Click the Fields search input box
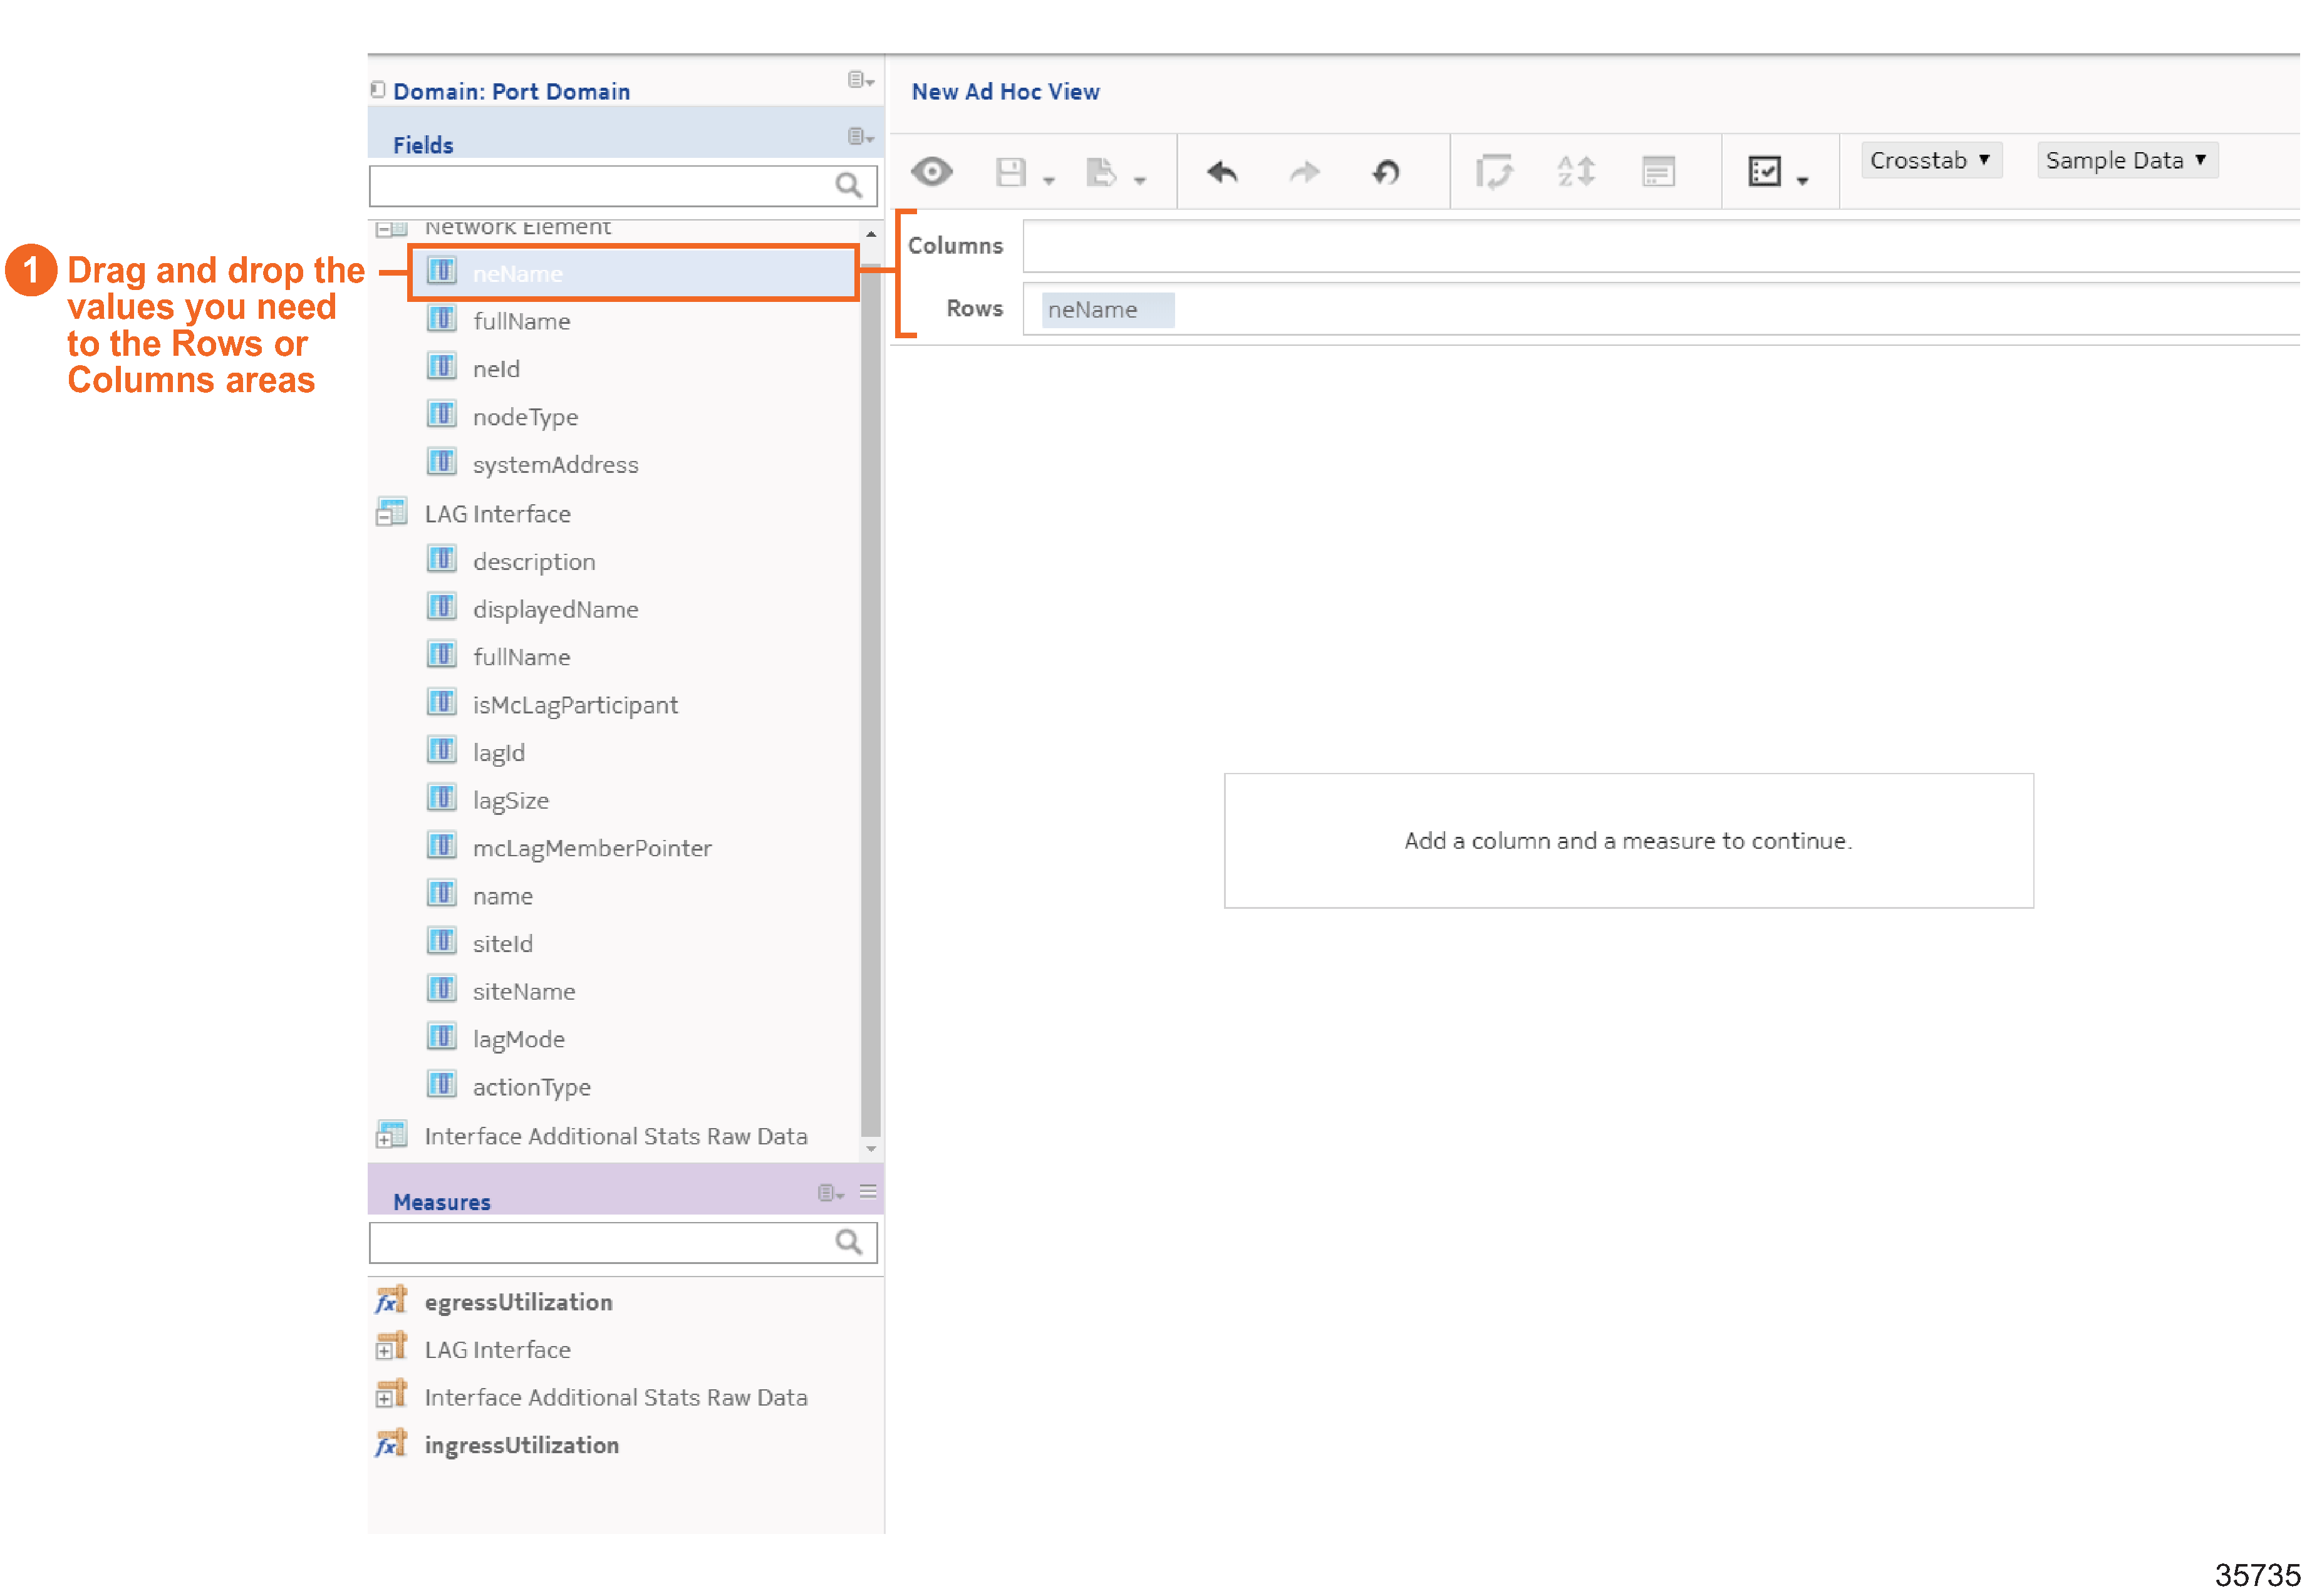This screenshot has height=1596, width=2302. pos(600,186)
